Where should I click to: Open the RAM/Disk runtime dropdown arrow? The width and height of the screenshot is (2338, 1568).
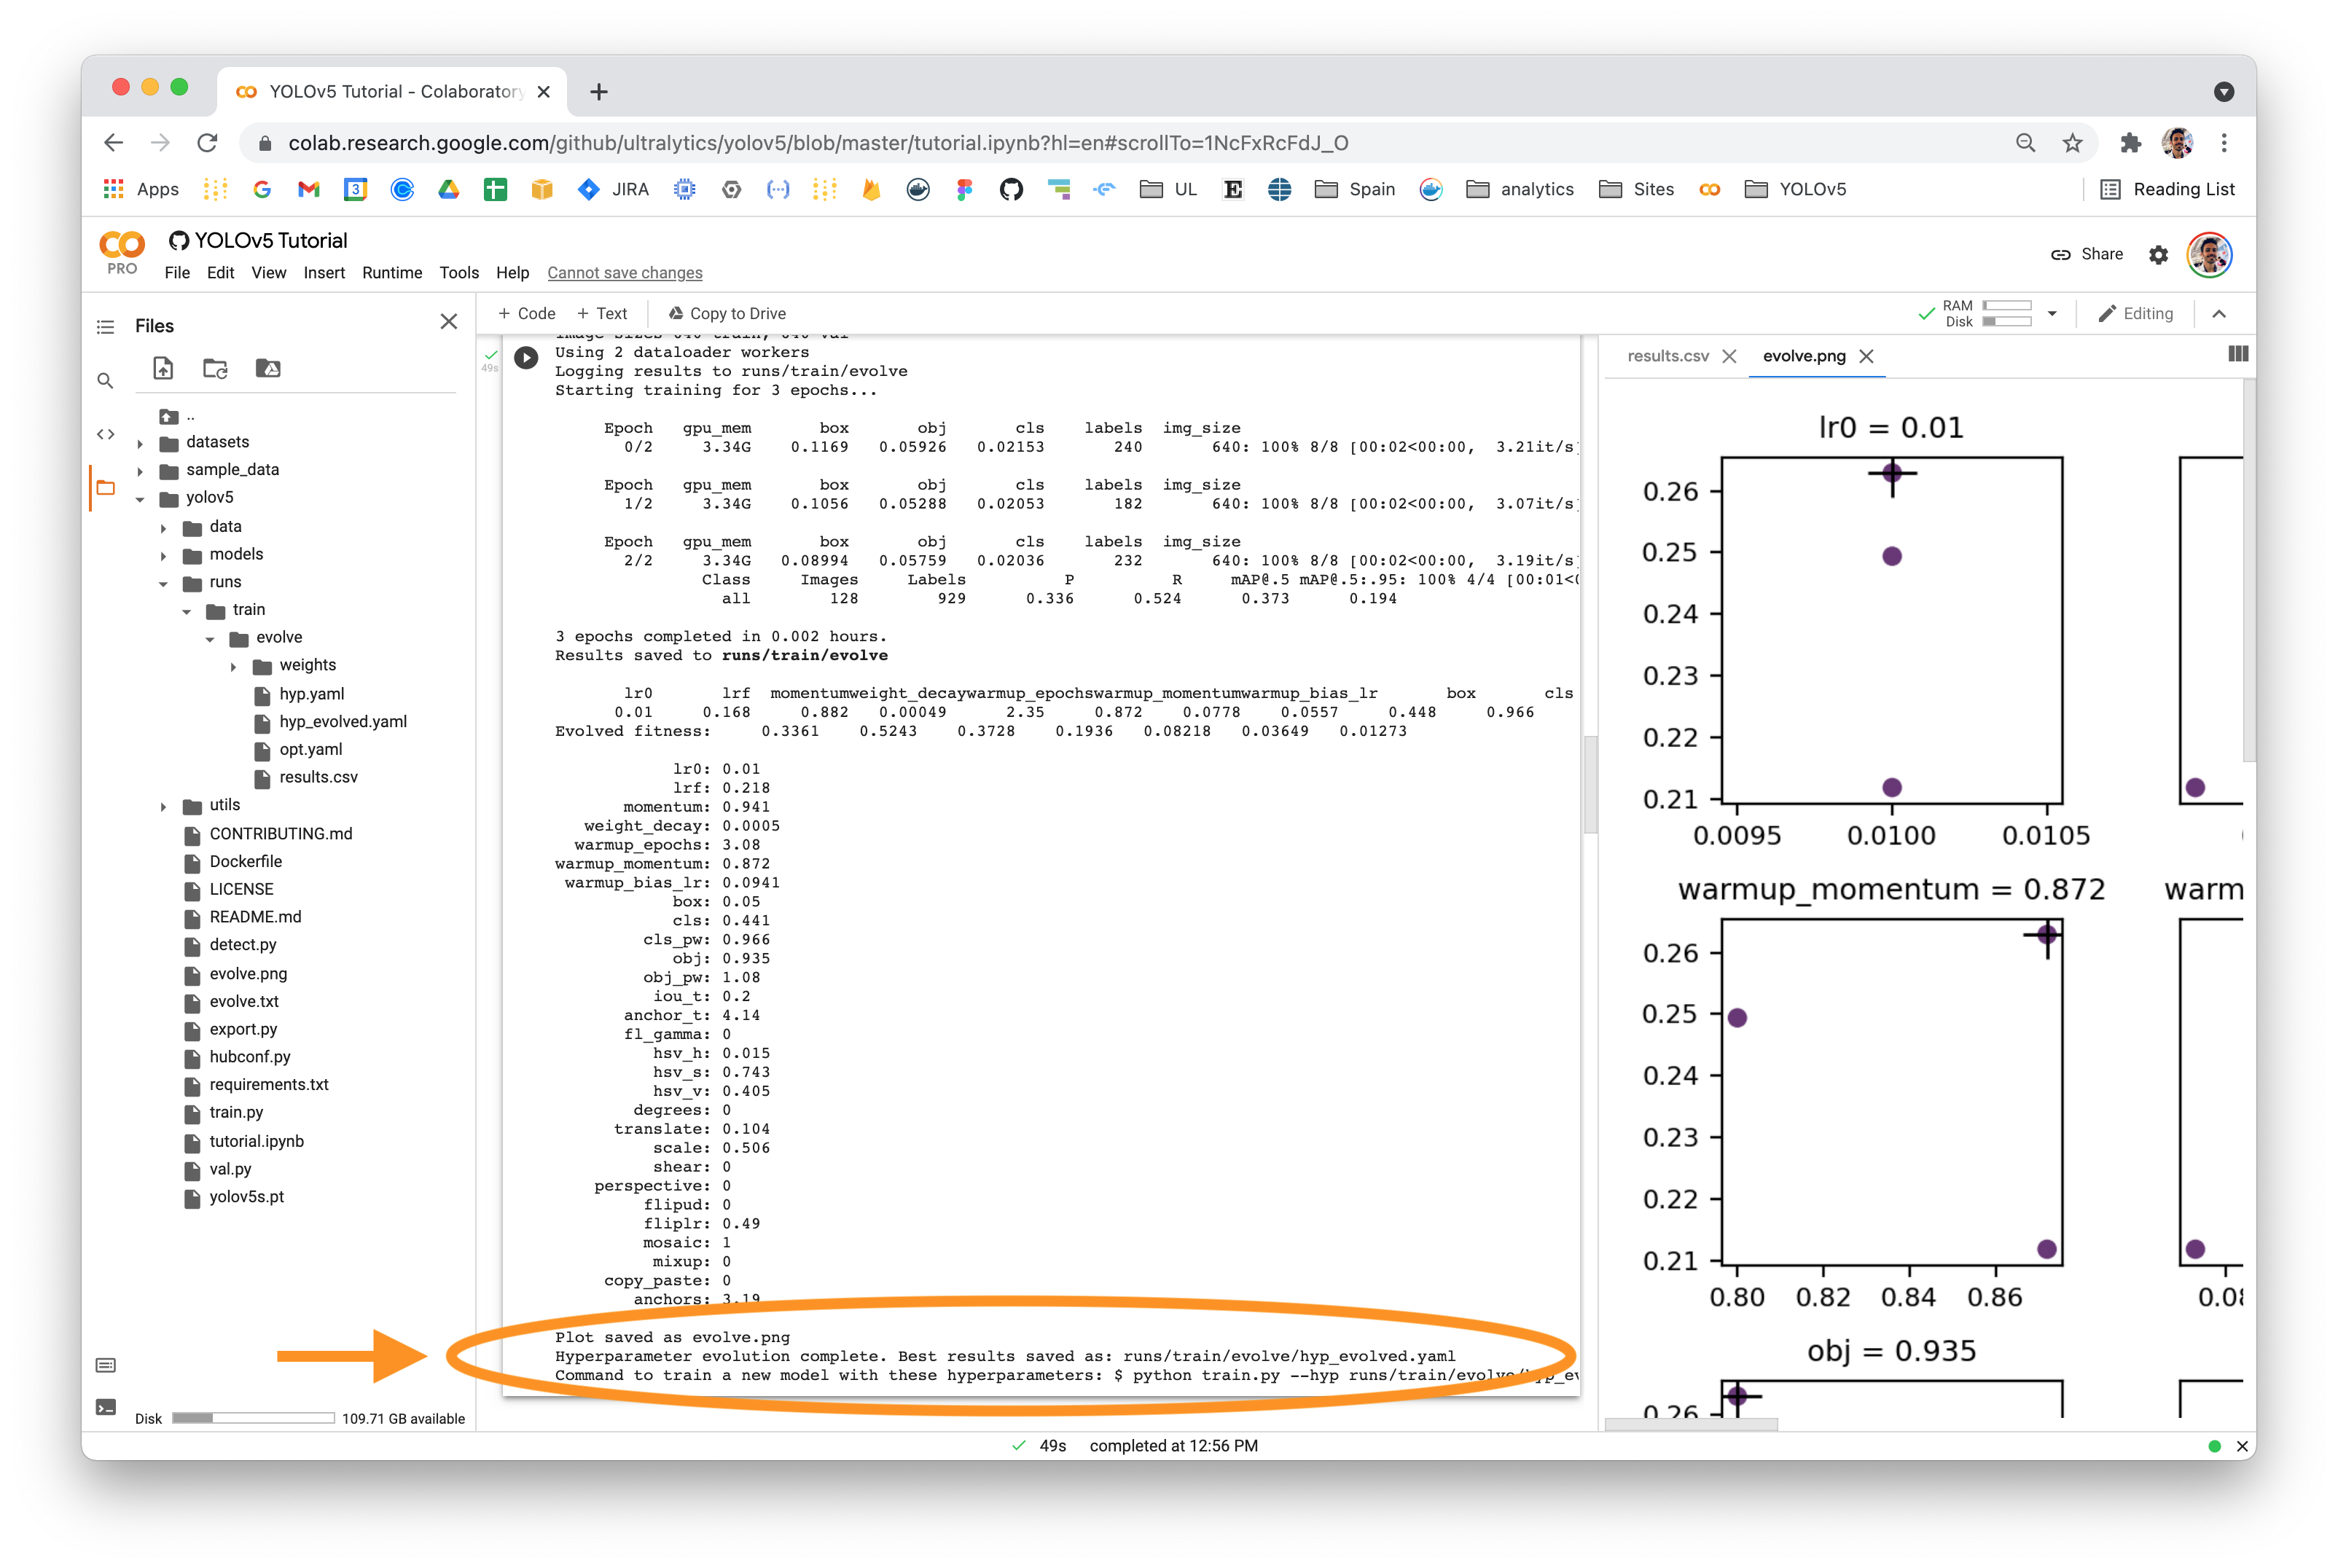tap(2052, 314)
